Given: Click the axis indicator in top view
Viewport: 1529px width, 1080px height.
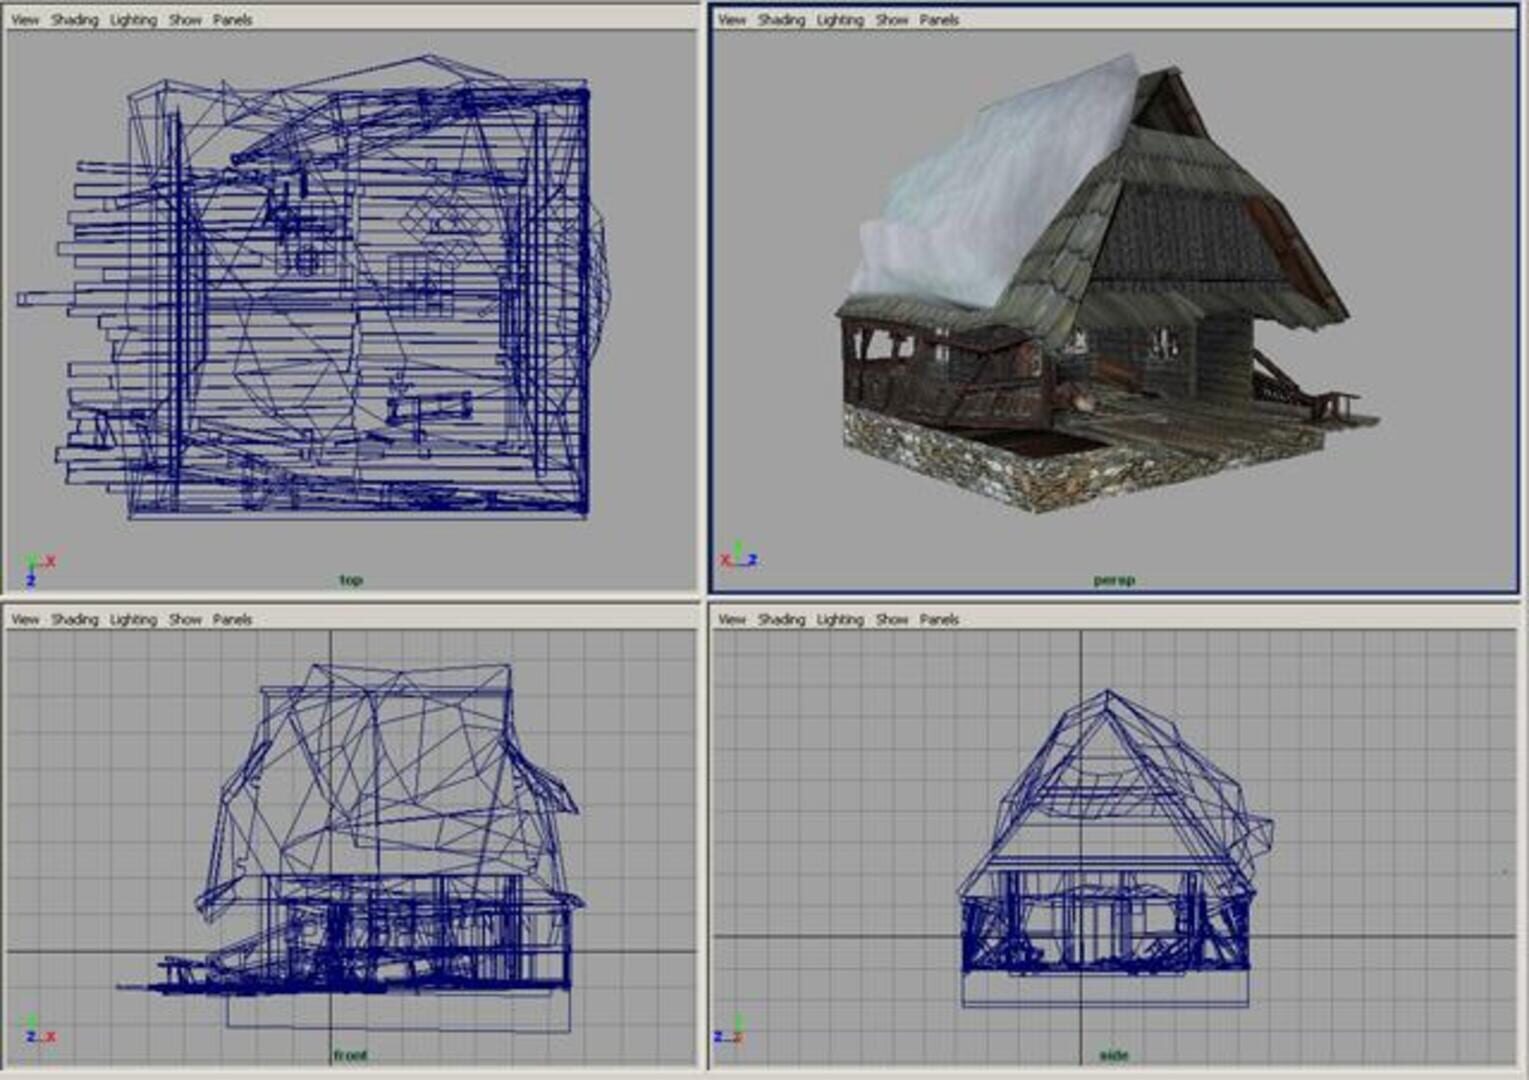Looking at the screenshot, I should (37, 569).
